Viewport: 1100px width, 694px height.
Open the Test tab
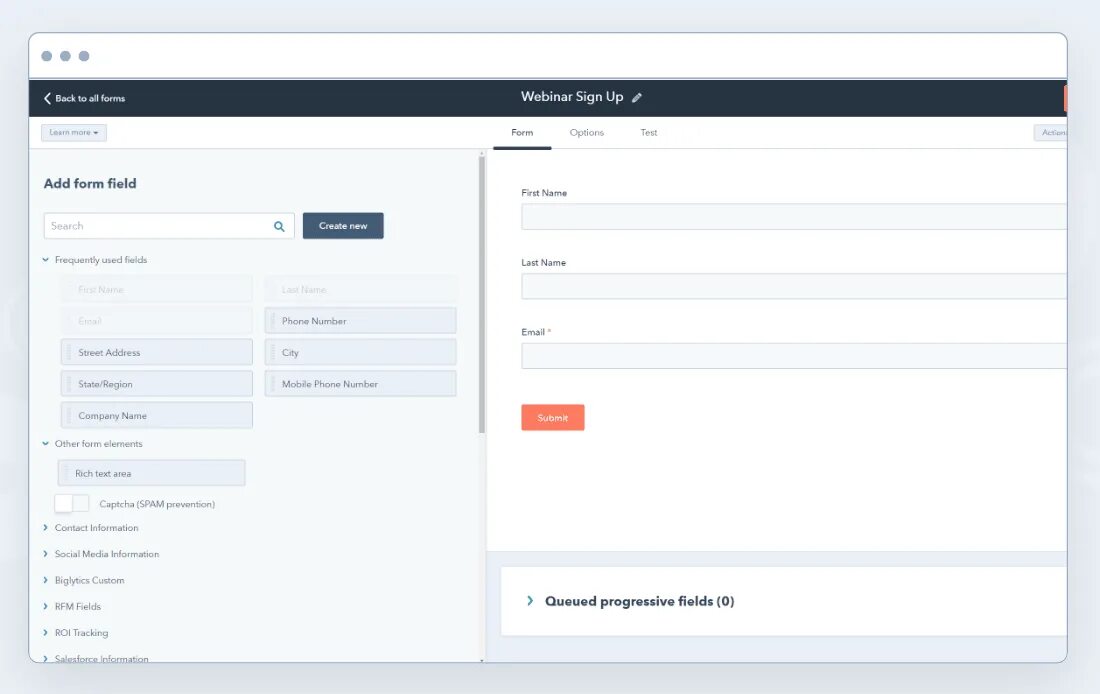648,132
